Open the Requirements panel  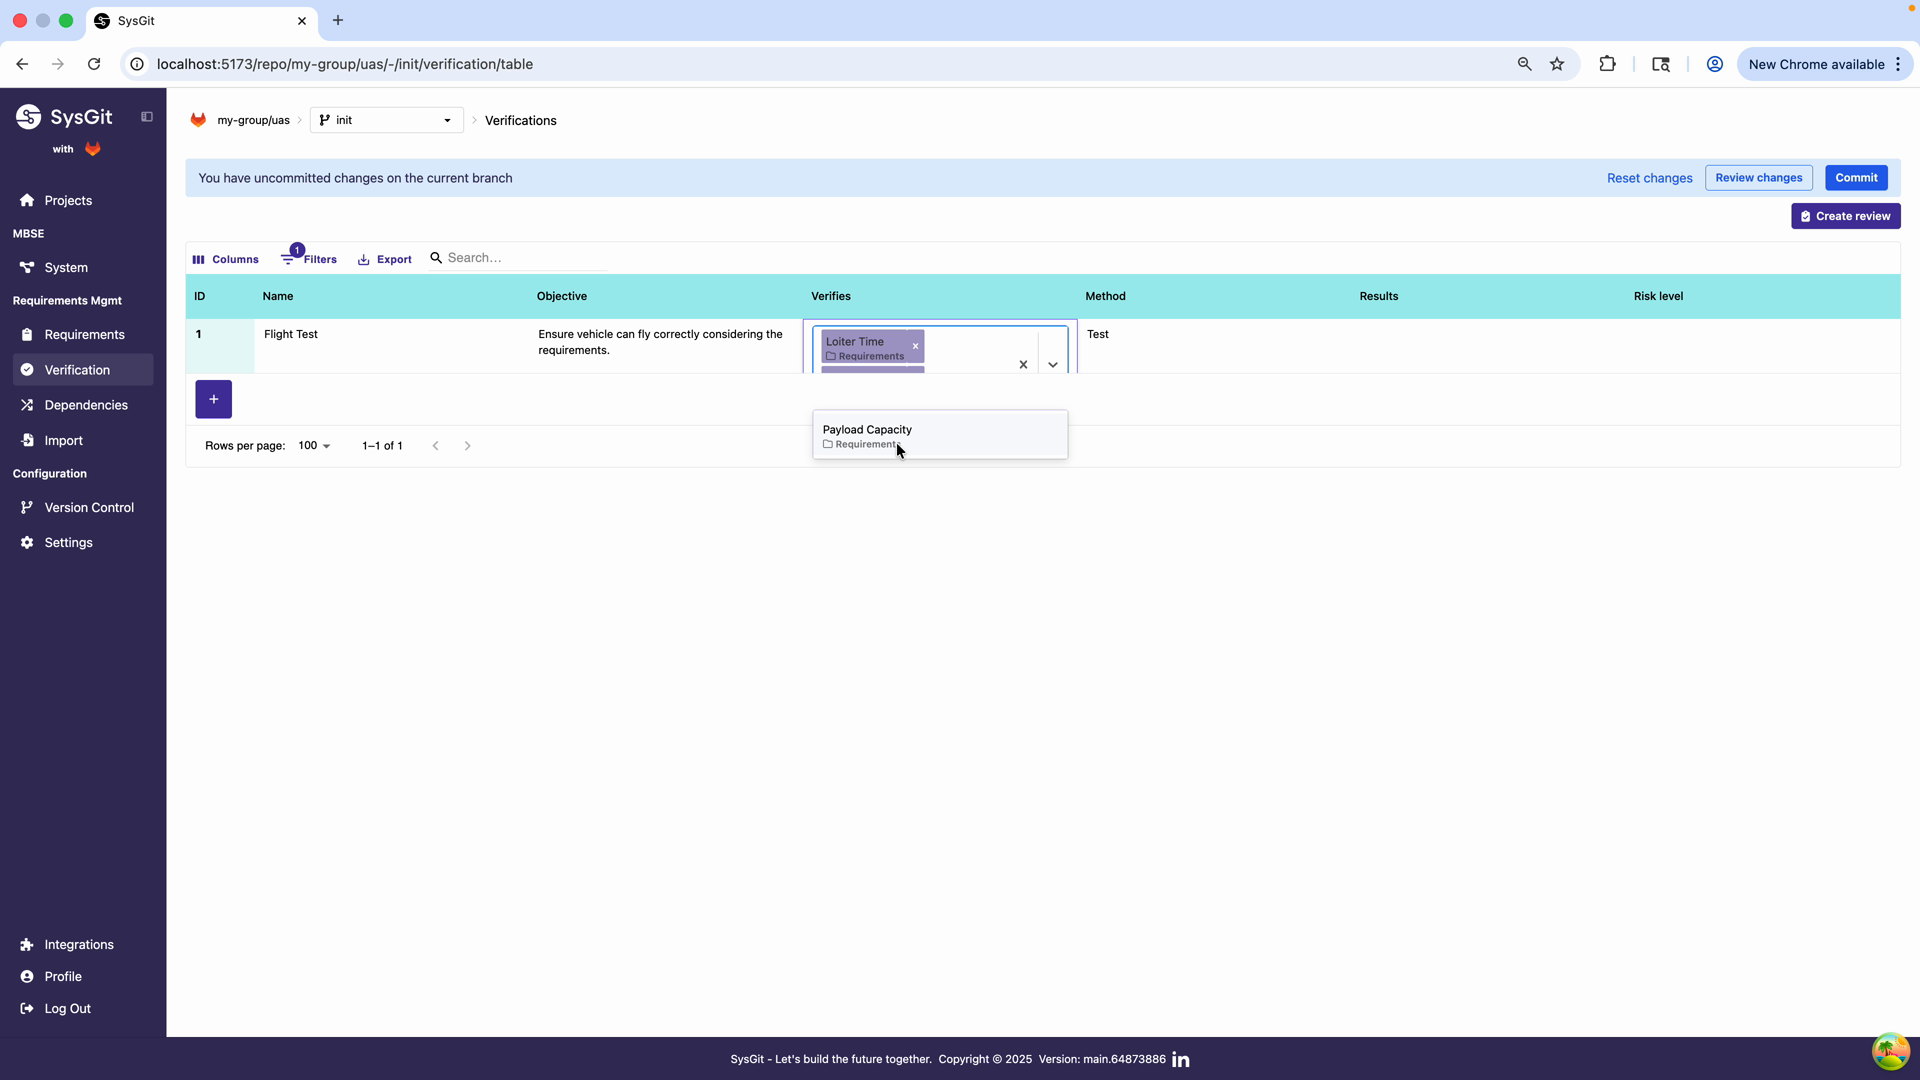pos(84,334)
